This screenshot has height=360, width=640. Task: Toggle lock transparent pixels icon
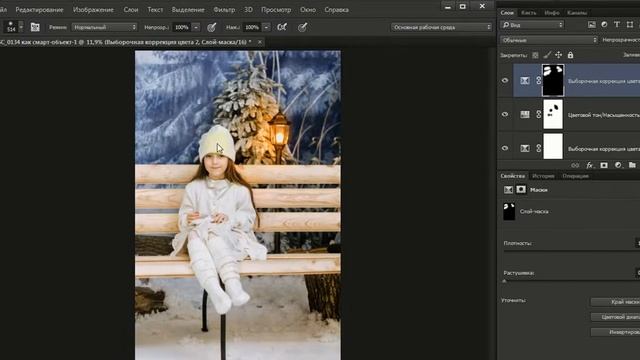535,55
